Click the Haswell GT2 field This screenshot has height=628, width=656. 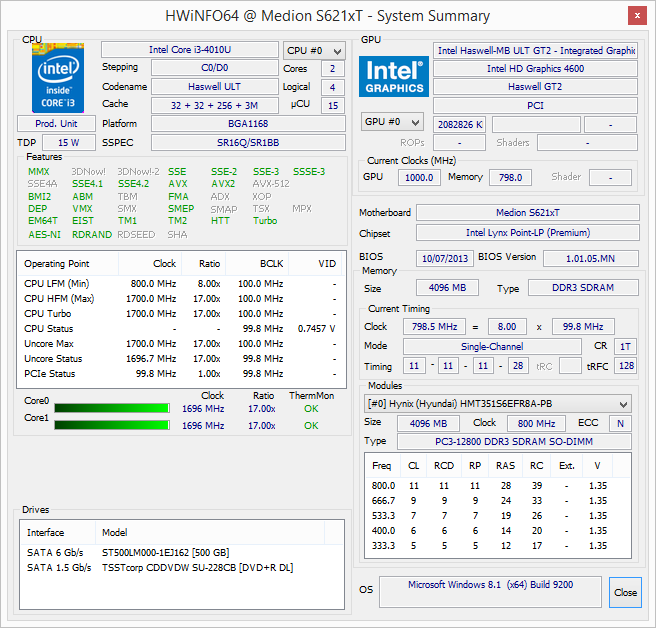tap(535, 87)
